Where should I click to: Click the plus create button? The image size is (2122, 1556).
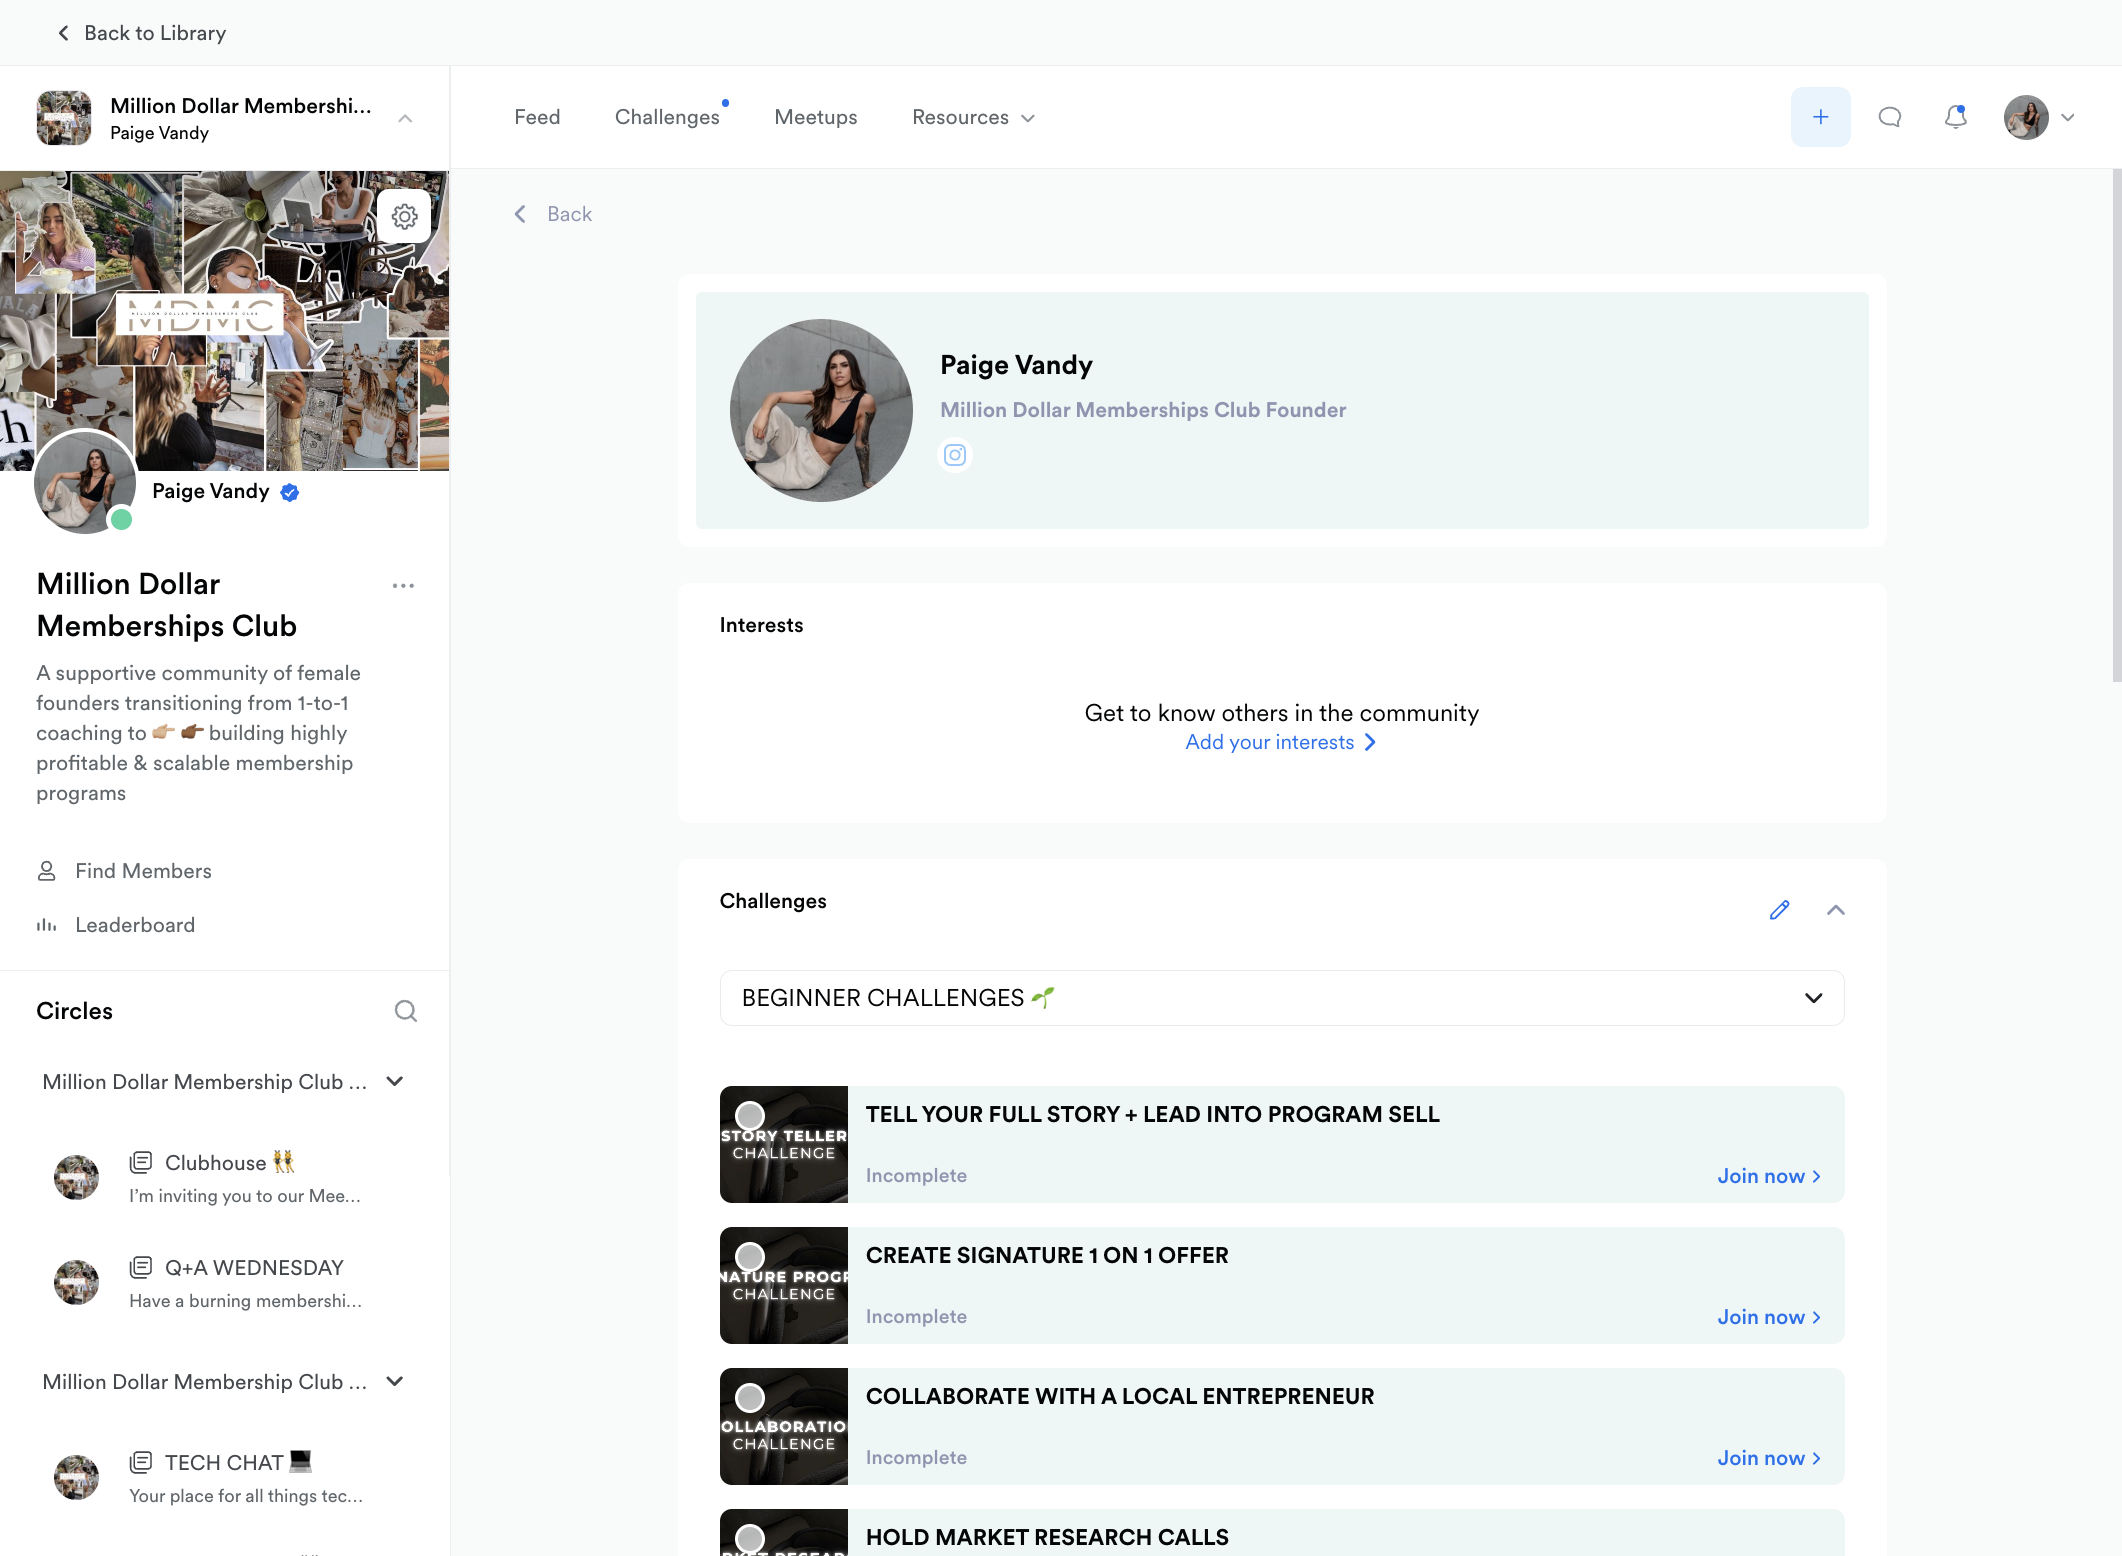(x=1820, y=117)
